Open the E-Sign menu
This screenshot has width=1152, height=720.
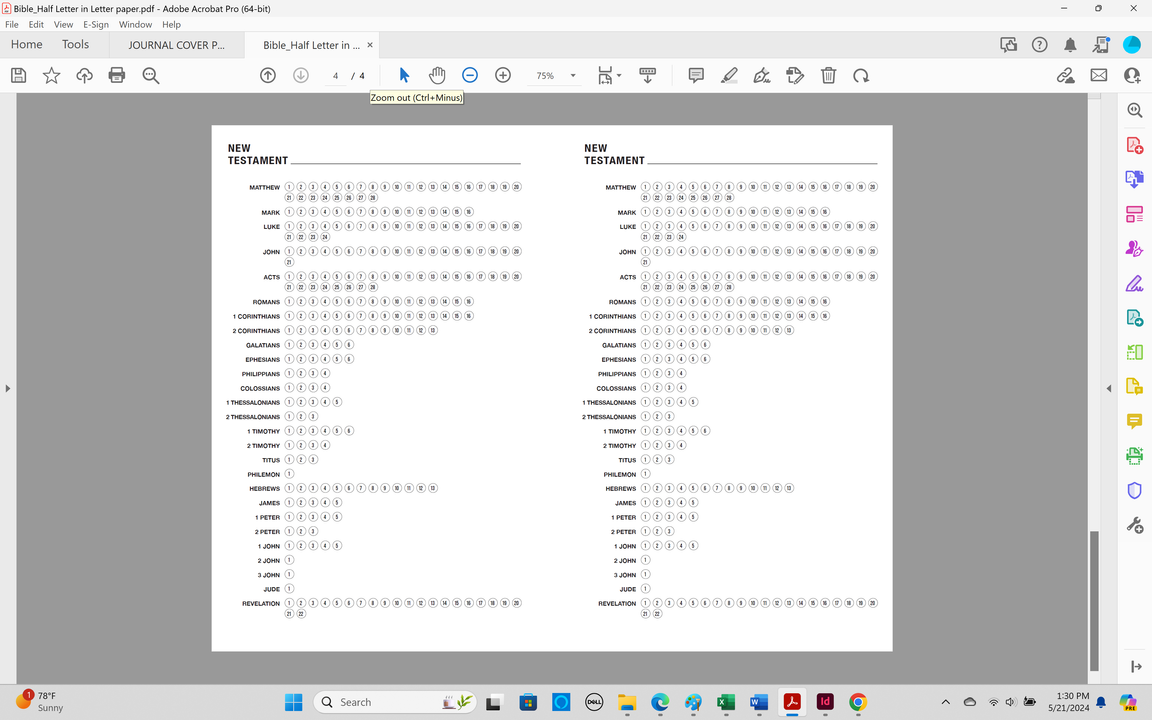[96, 24]
